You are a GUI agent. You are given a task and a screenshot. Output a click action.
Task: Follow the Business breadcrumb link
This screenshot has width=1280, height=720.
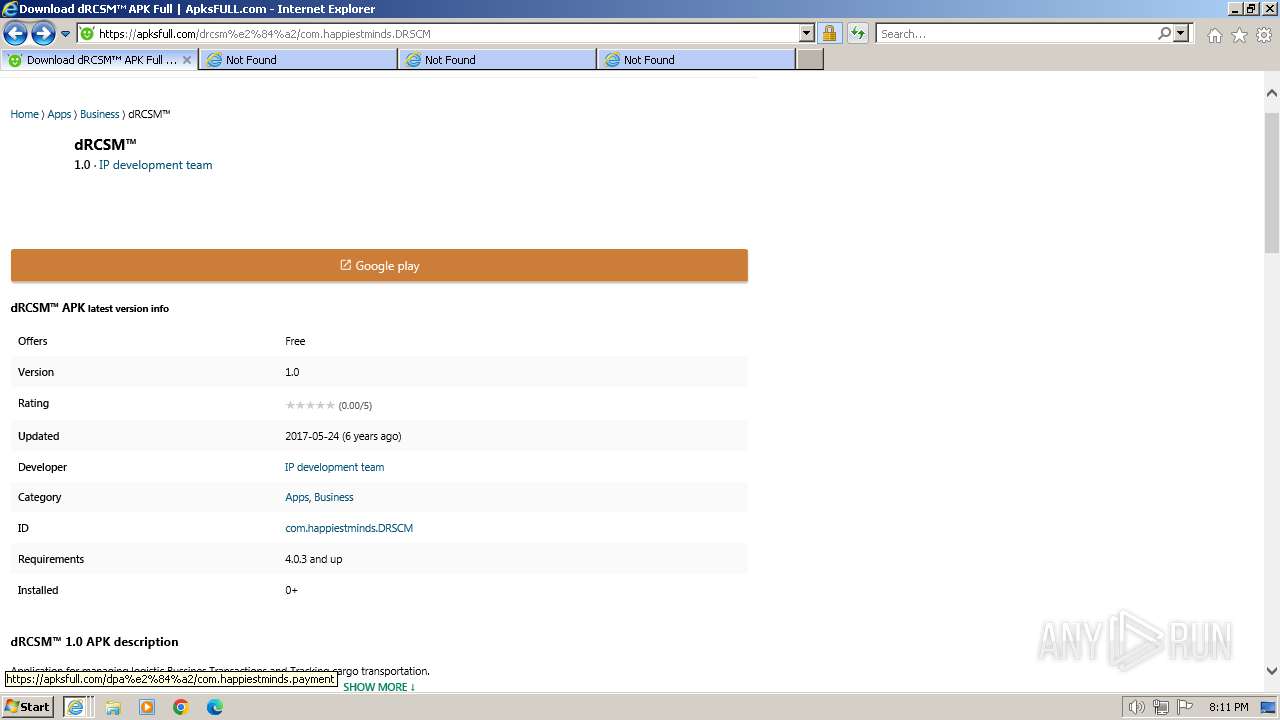(99, 114)
